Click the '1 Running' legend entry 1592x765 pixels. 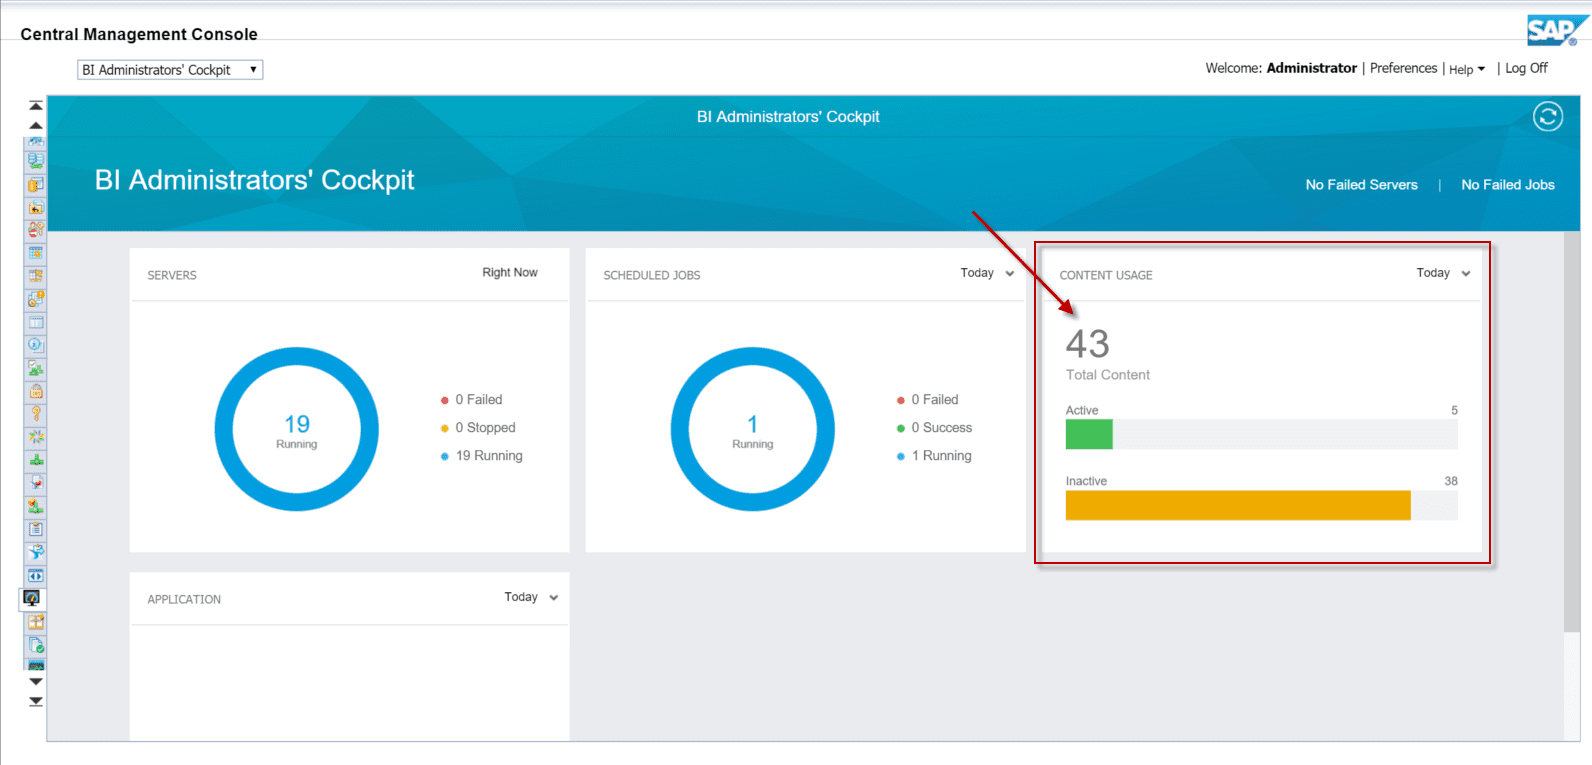click(934, 455)
